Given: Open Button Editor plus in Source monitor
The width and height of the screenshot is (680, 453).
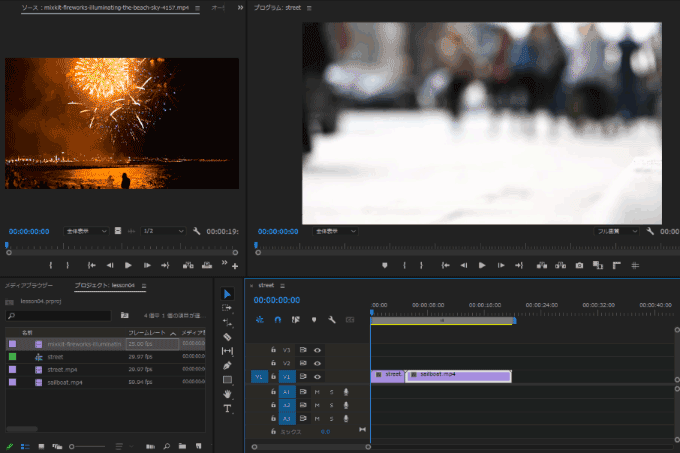Looking at the screenshot, I should (x=235, y=266).
